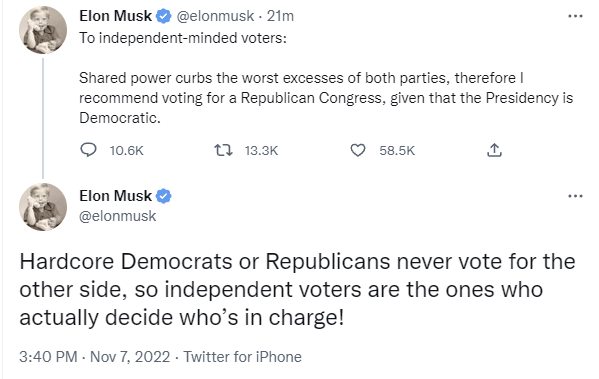Click the 13.3K retweet count
Screen dimensions: 599x379
261,151
